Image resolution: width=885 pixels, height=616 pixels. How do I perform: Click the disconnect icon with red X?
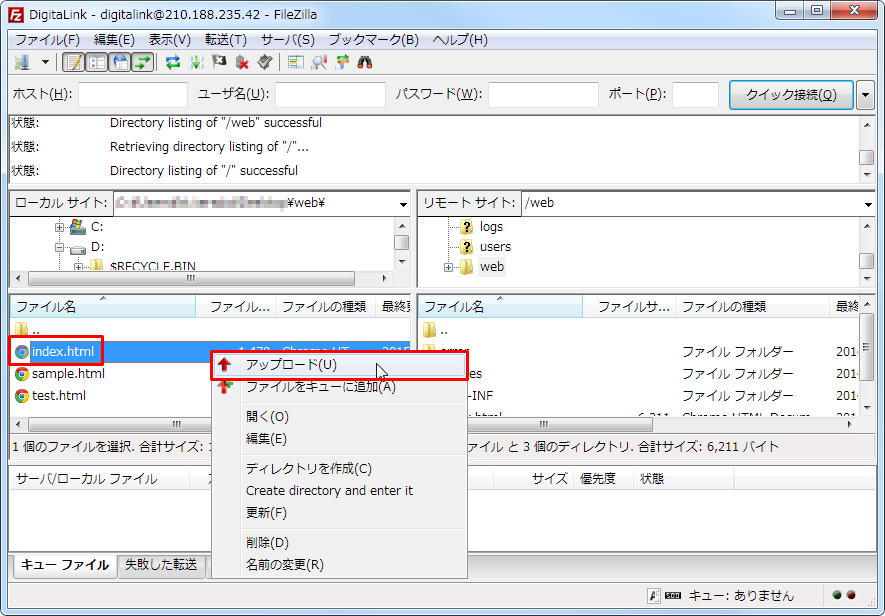point(242,62)
